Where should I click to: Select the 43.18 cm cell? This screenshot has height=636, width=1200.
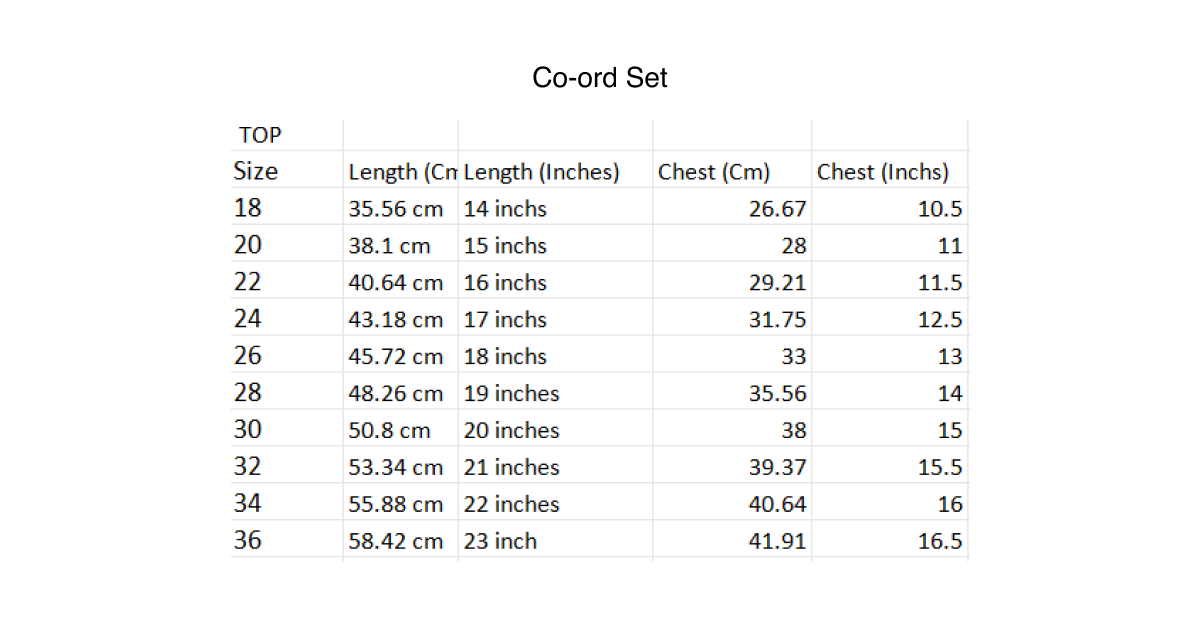(396, 320)
